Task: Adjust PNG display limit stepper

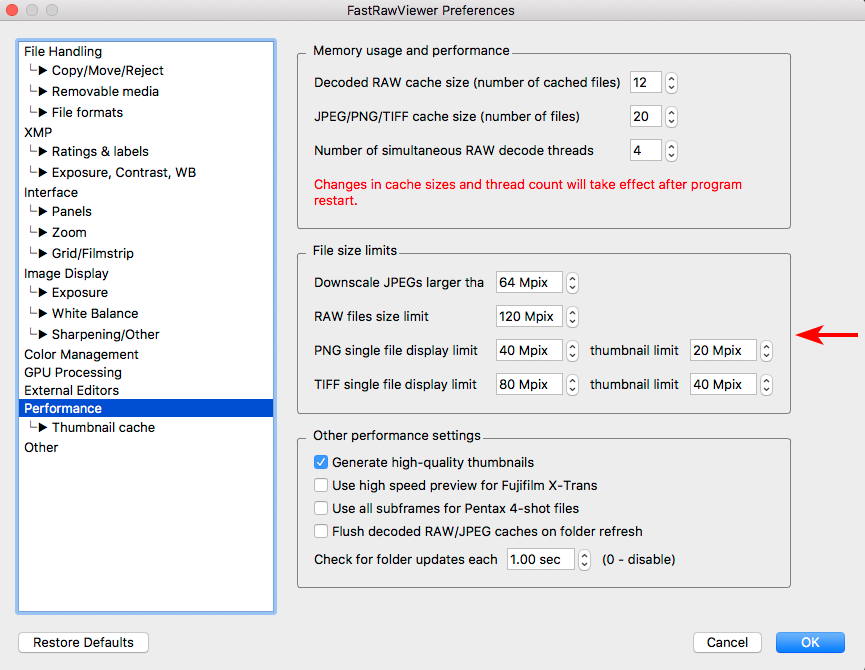Action: 573,351
